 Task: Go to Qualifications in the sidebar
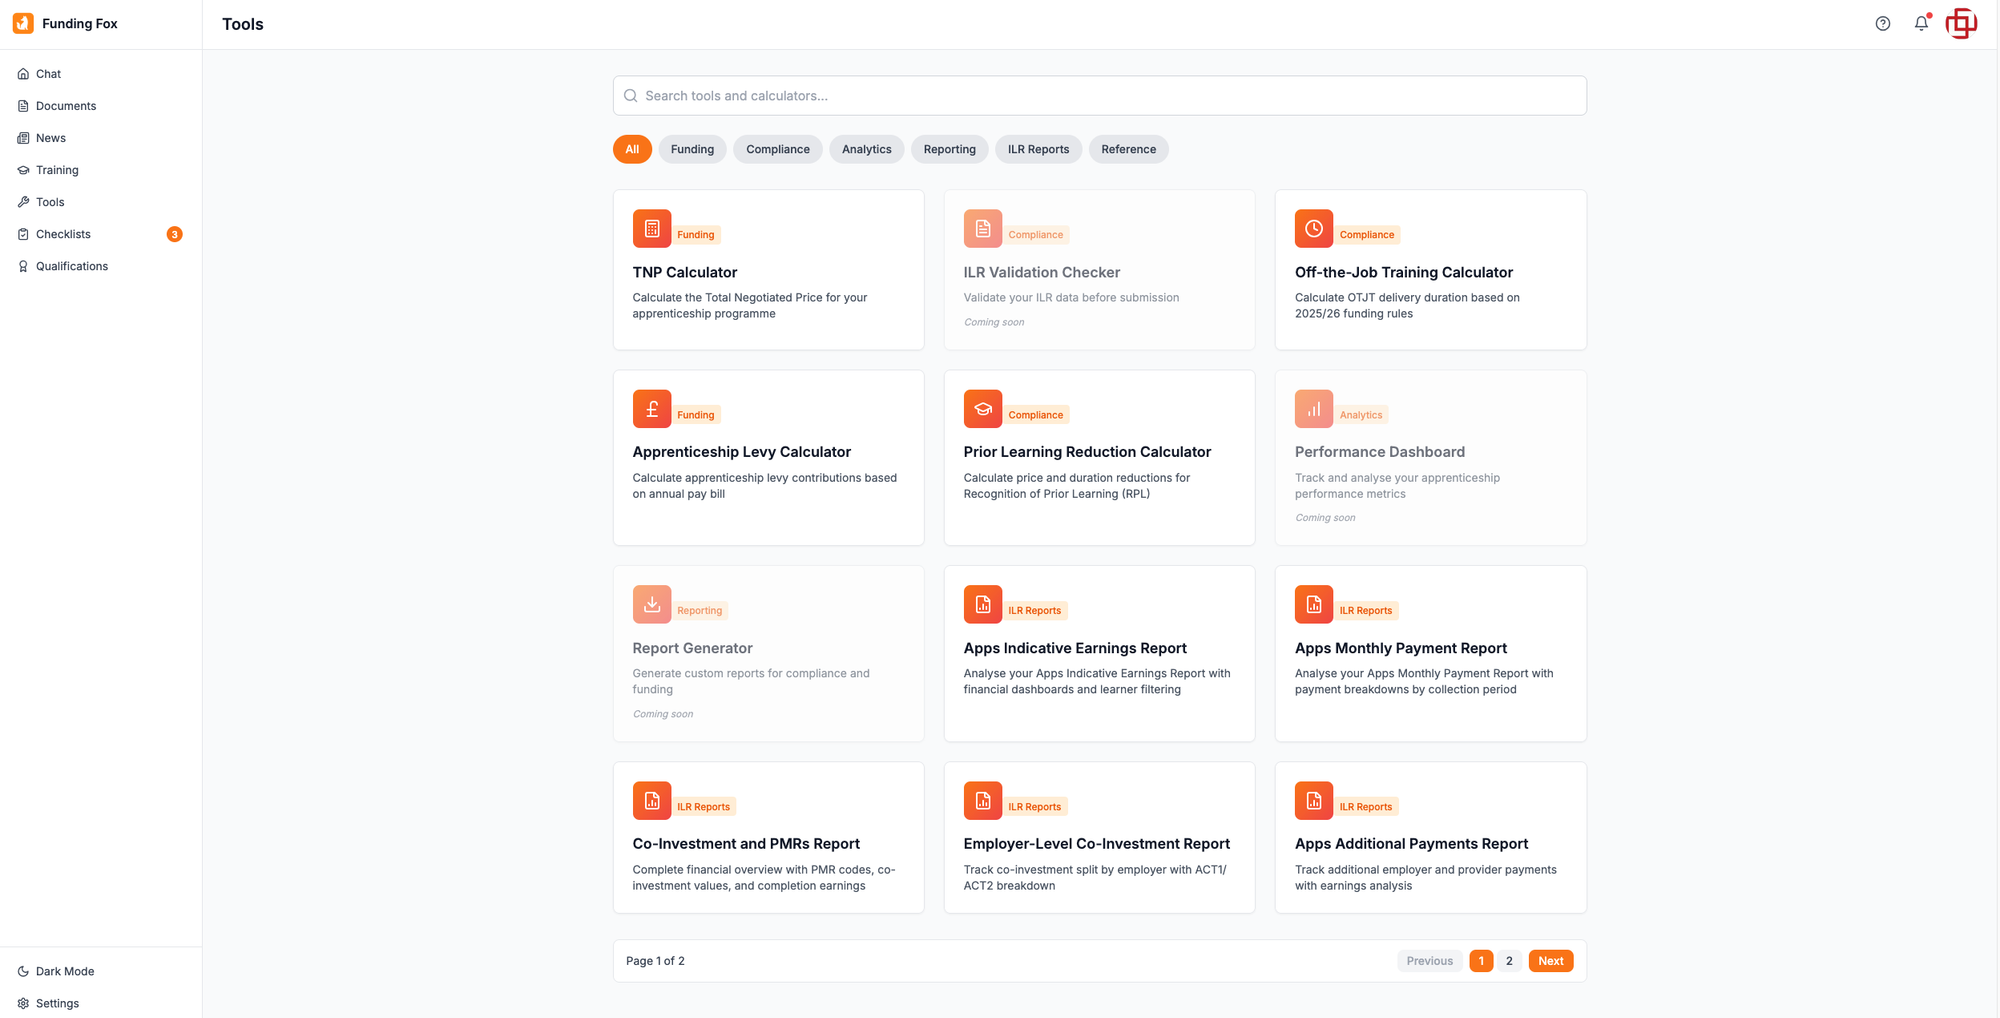tap(71, 266)
